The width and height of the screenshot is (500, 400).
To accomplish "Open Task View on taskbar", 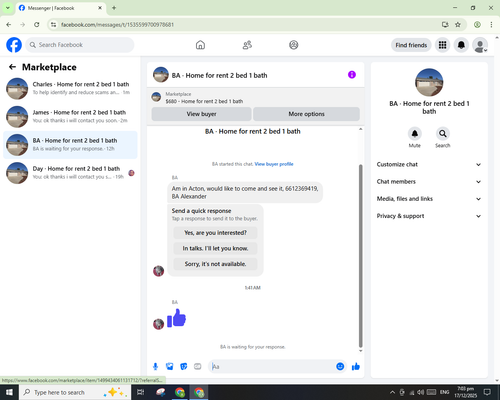I will coord(141,392).
